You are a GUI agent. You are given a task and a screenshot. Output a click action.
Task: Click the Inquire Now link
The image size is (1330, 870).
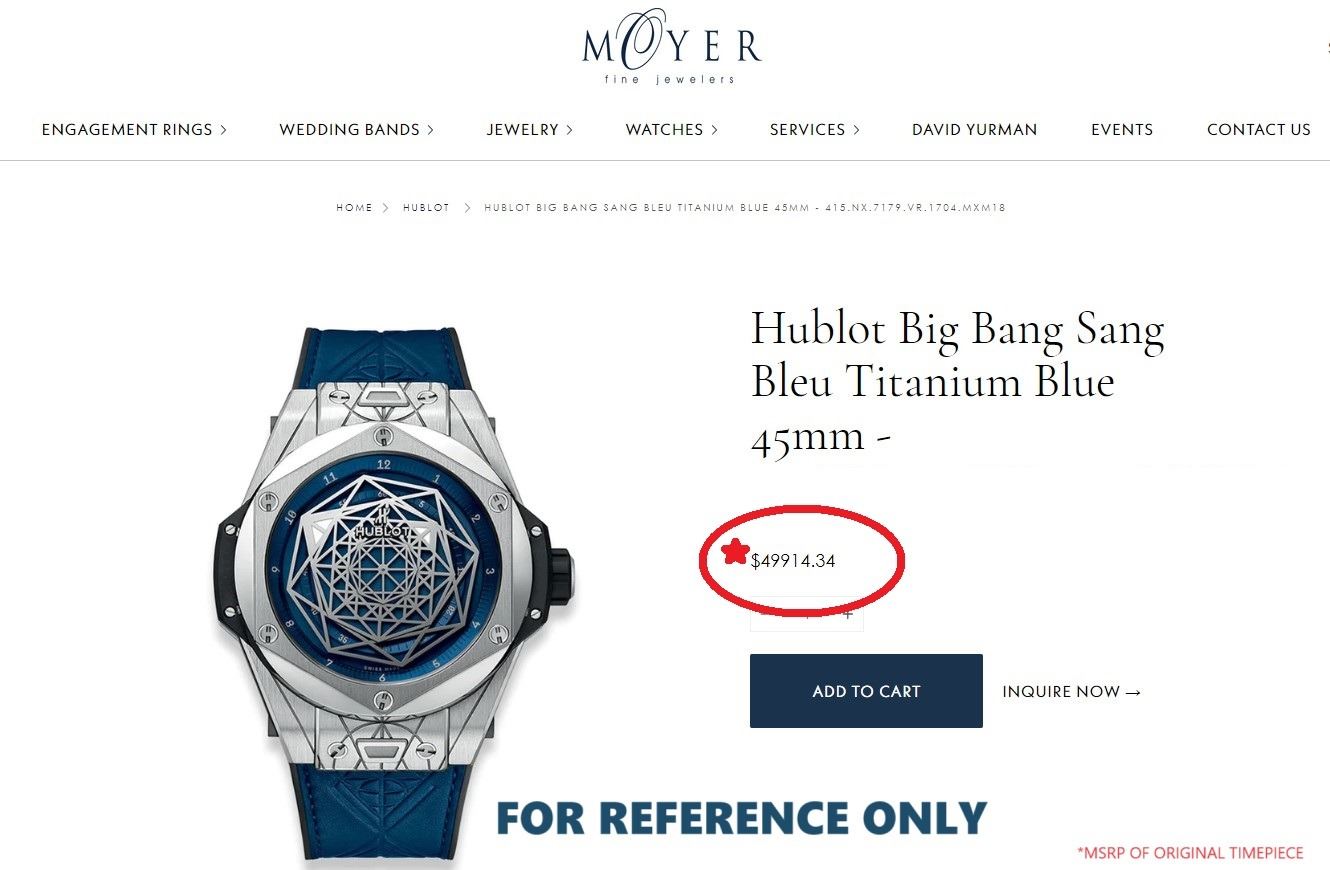[1071, 691]
